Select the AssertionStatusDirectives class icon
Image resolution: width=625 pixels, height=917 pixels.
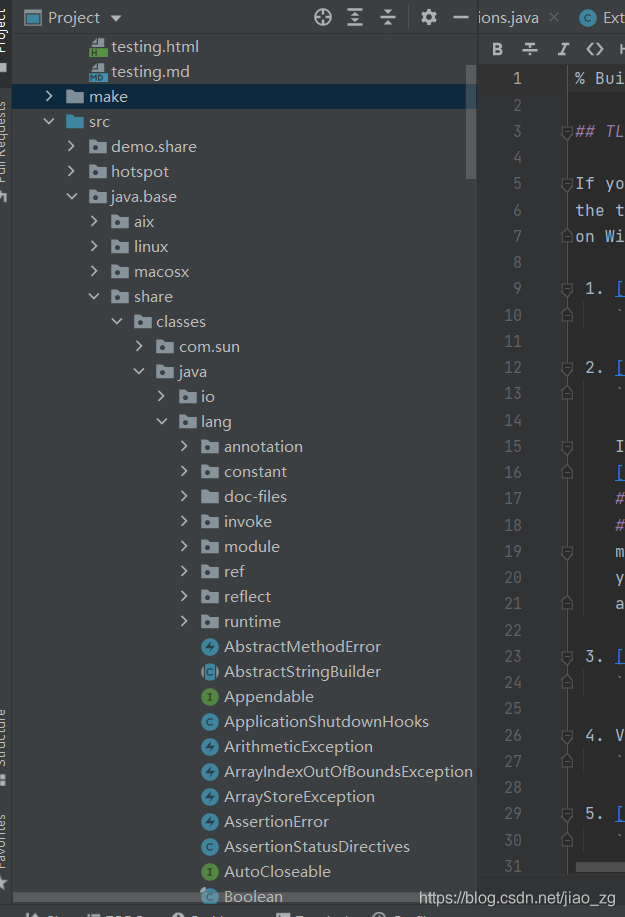(x=210, y=847)
